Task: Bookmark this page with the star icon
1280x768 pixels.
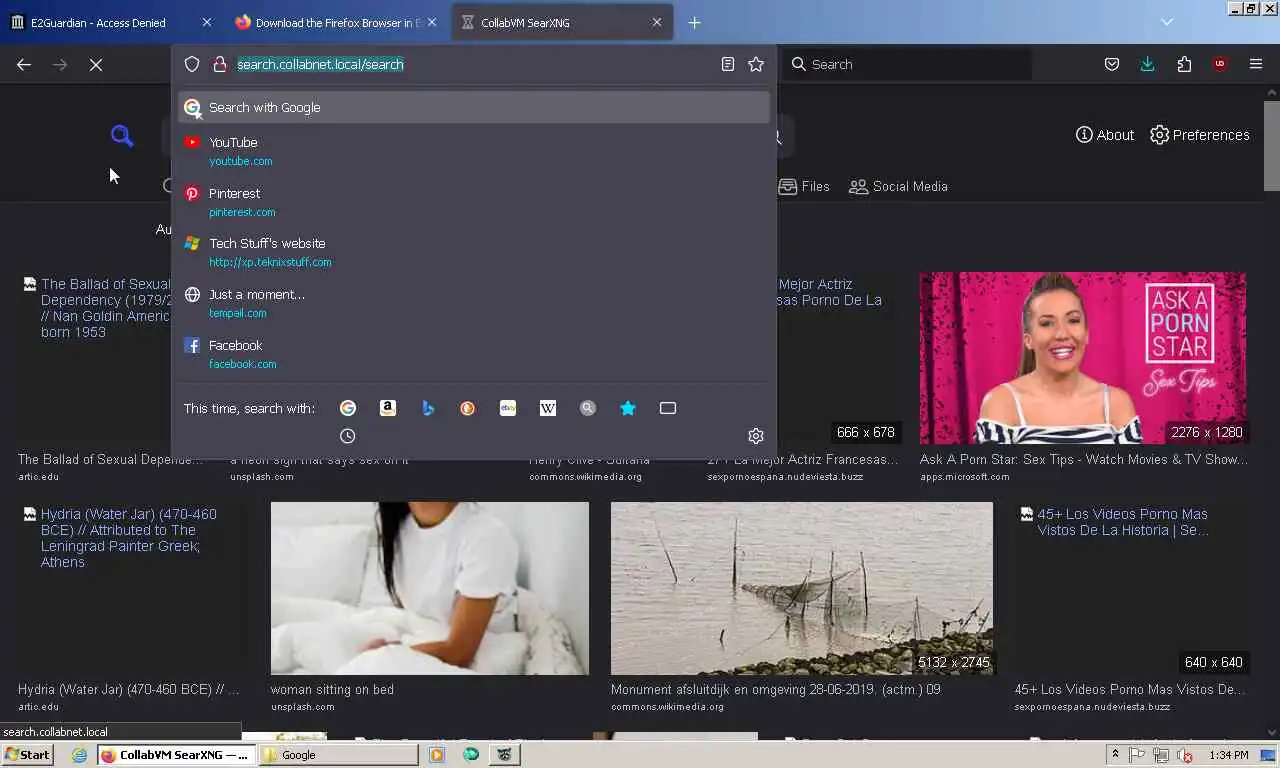Action: (x=756, y=64)
